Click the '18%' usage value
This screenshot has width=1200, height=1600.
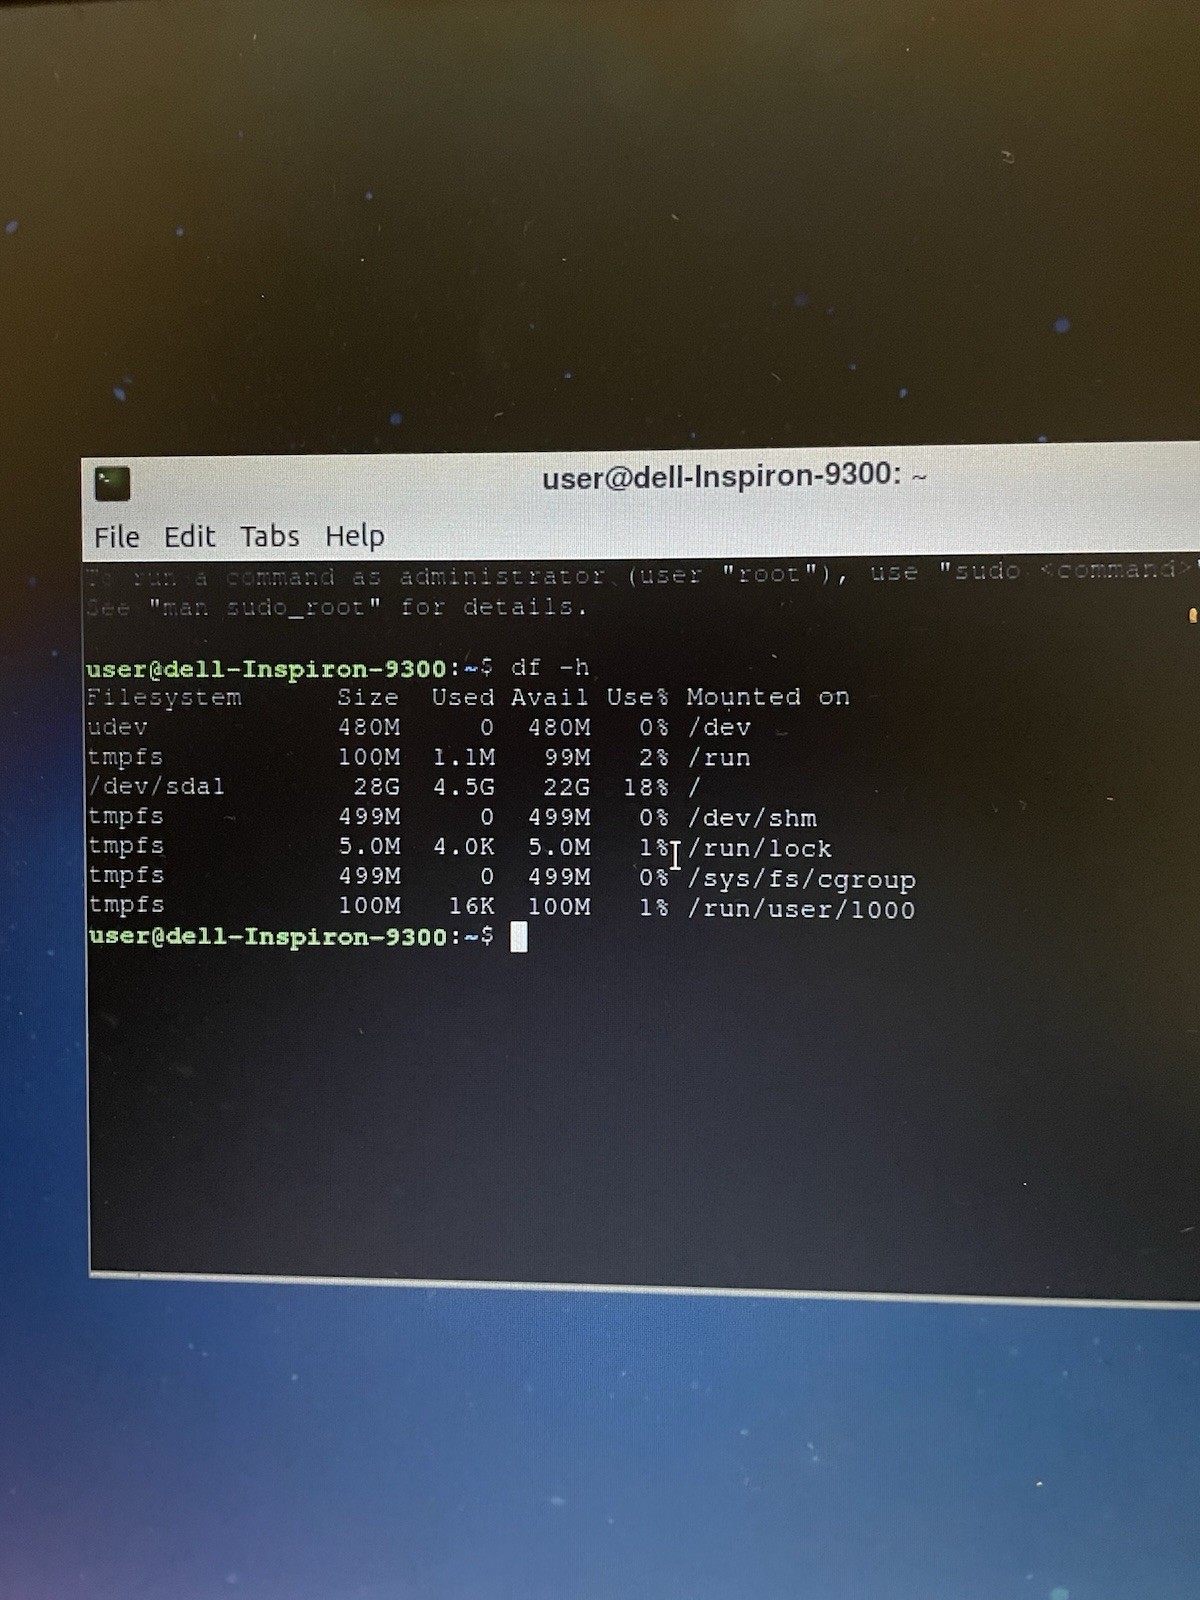click(645, 787)
